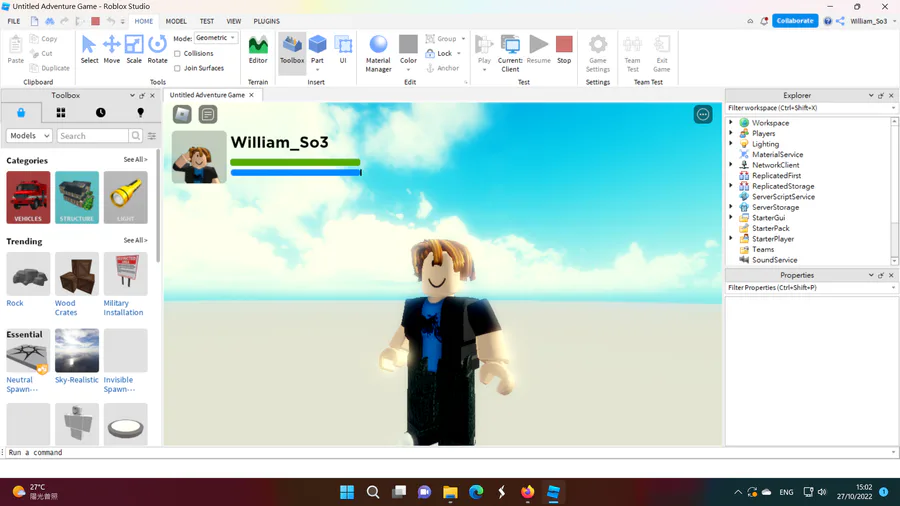Open Toolbox search filter options
This screenshot has height=506, width=900.
pos(152,136)
